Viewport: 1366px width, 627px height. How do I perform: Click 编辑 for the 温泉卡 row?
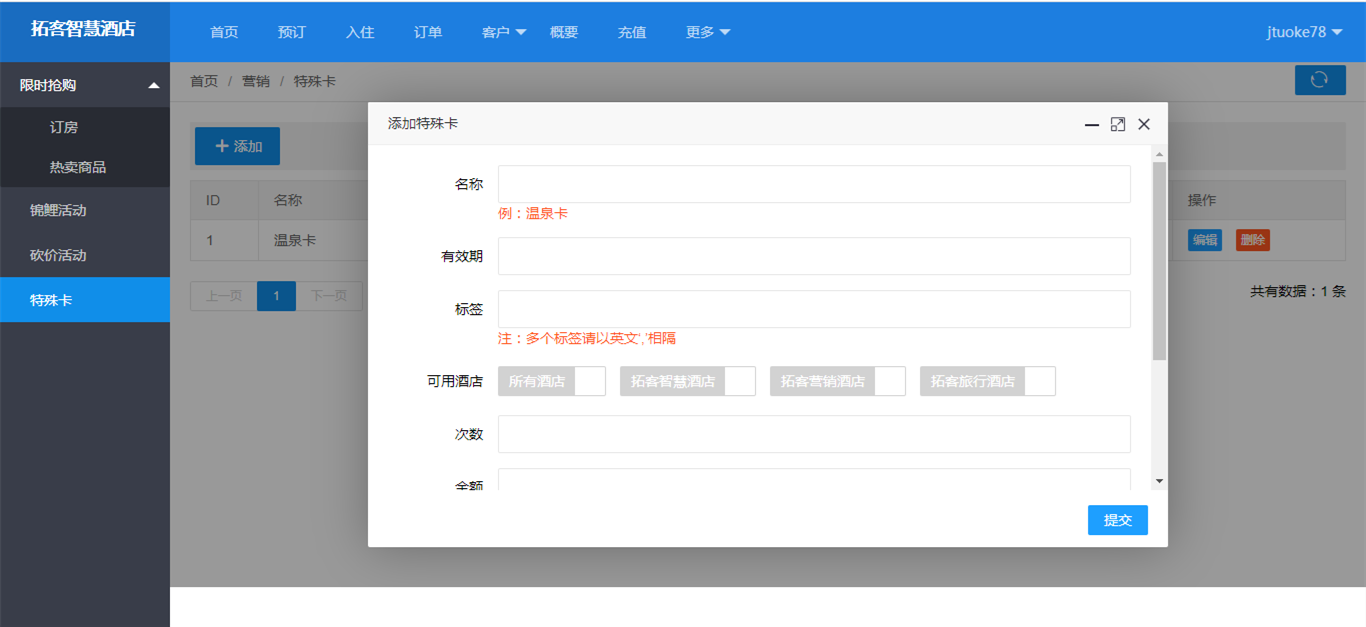[x=1205, y=240]
